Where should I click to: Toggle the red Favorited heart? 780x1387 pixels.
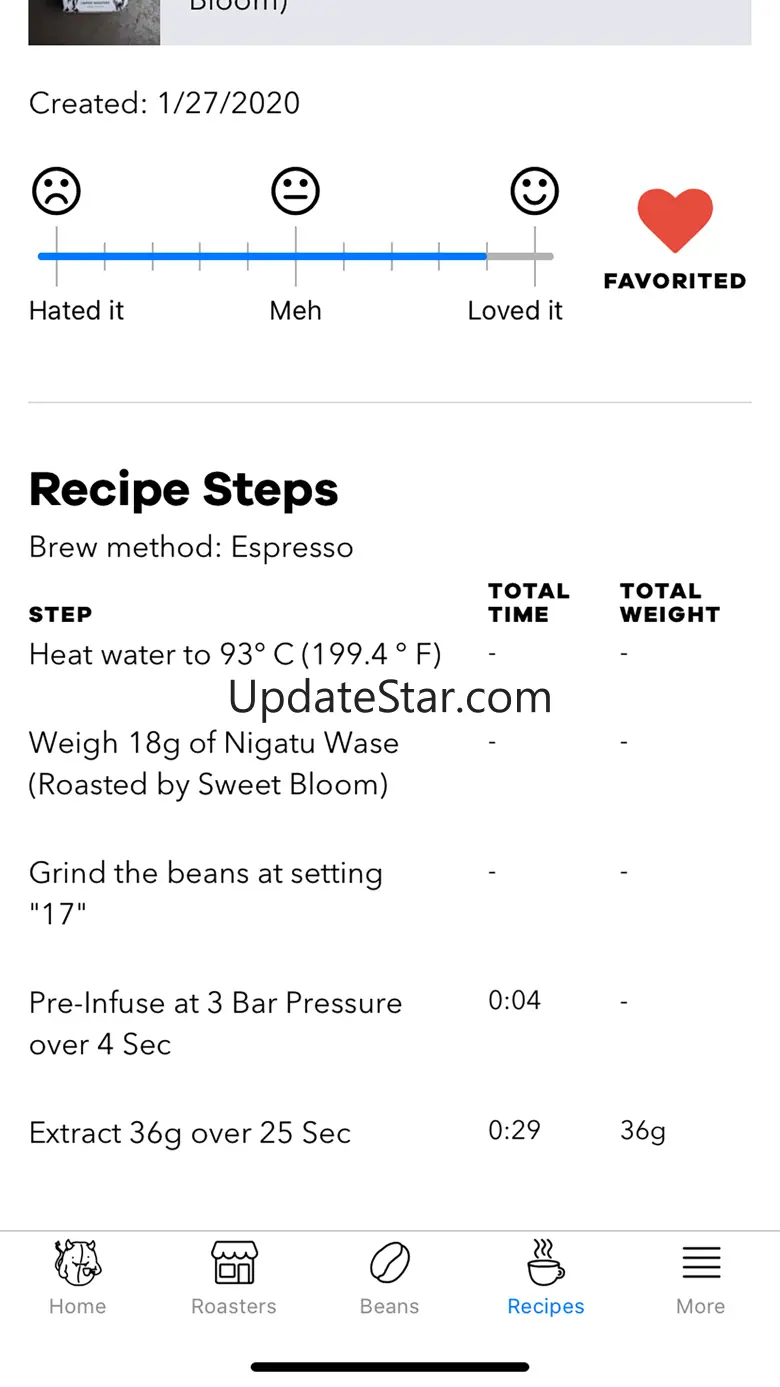click(675, 220)
